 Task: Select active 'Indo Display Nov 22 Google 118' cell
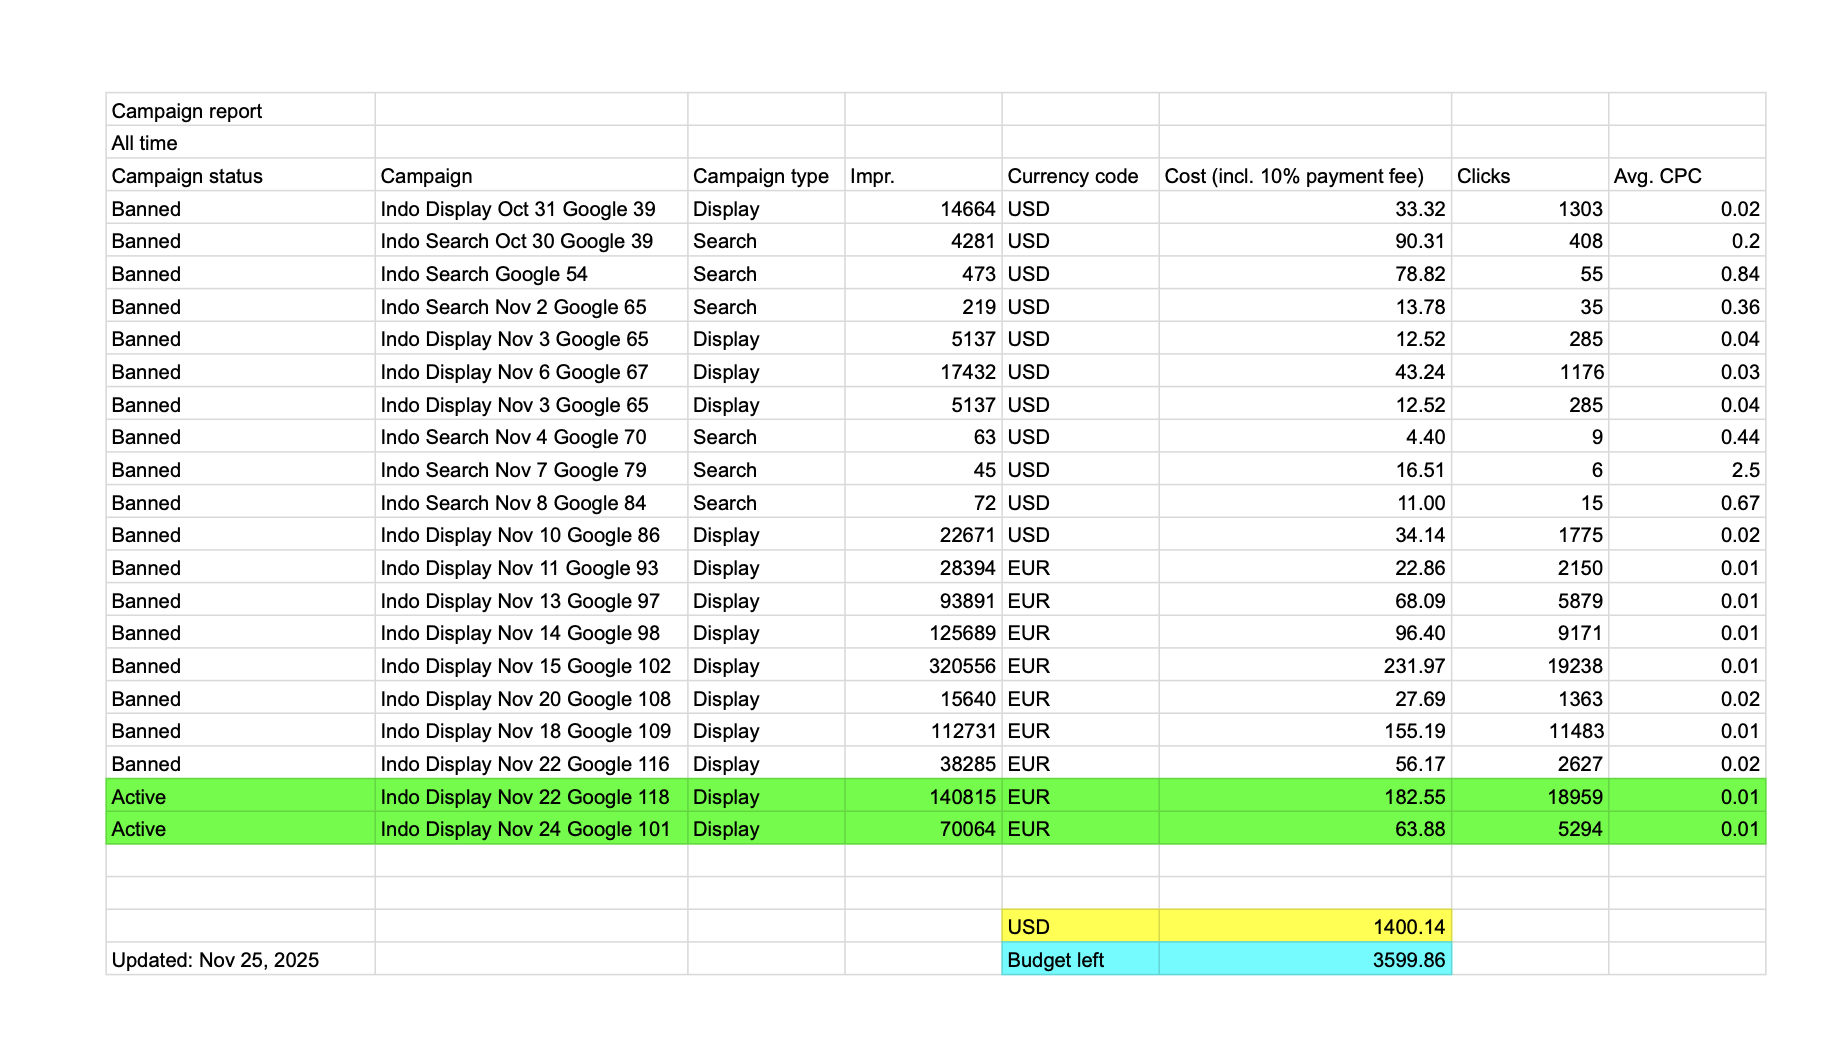(531, 797)
